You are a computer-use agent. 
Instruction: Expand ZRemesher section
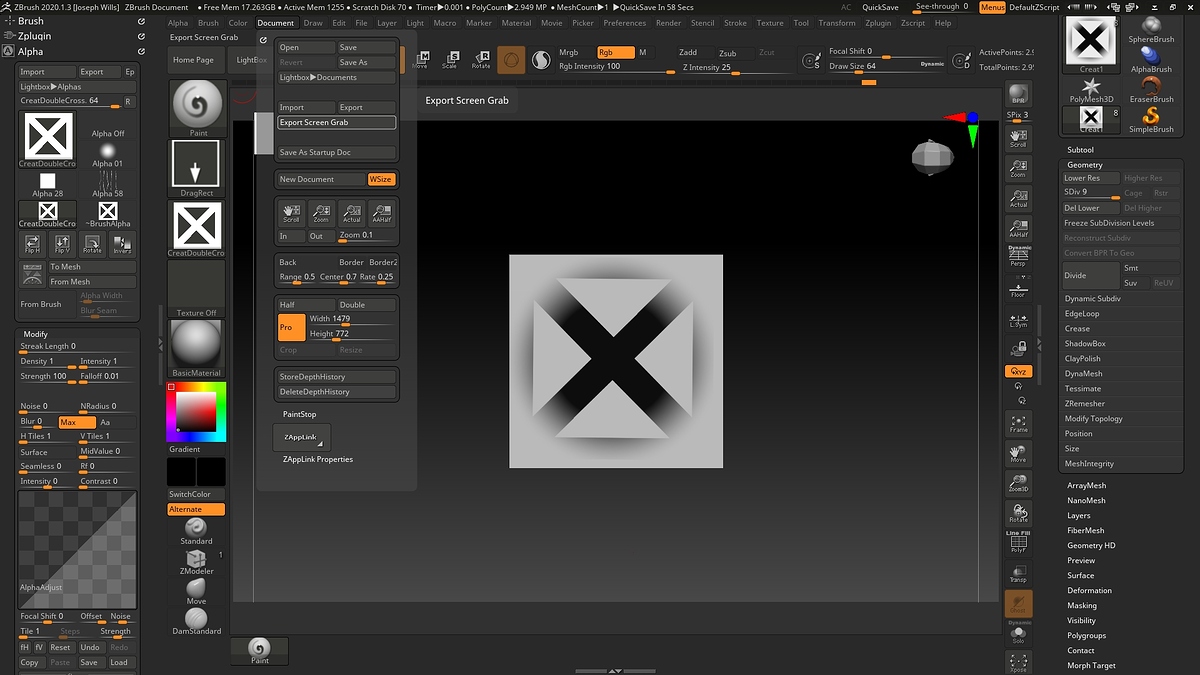pyautogui.click(x=1085, y=403)
